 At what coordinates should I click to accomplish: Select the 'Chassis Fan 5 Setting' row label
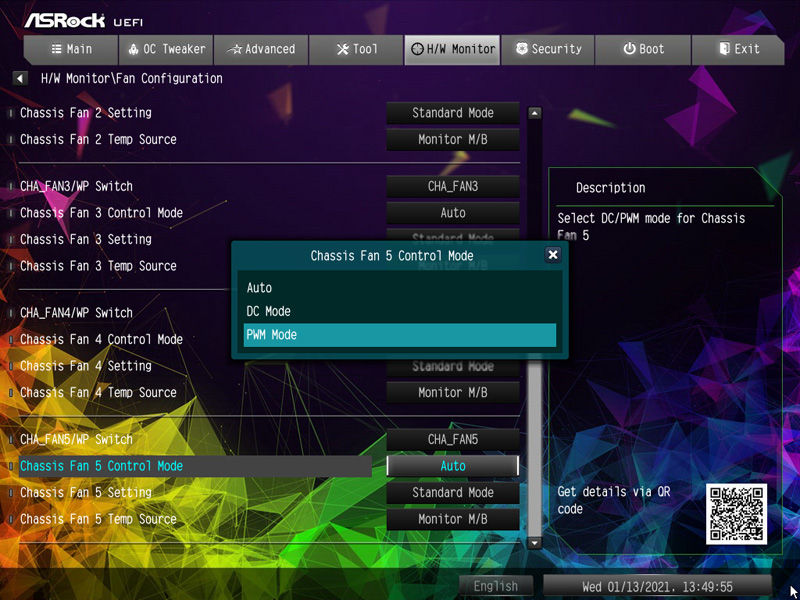[86, 492]
